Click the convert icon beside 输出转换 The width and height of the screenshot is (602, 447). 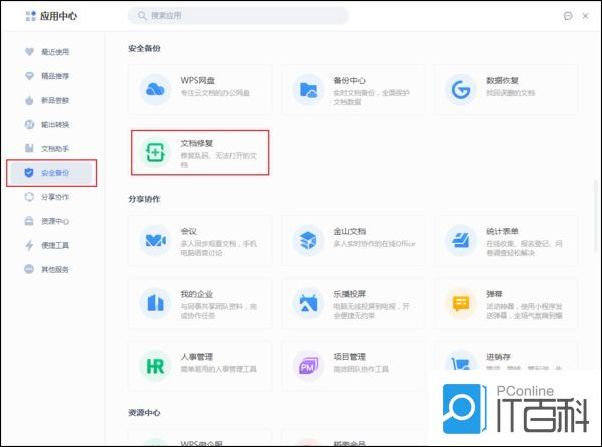(29, 124)
